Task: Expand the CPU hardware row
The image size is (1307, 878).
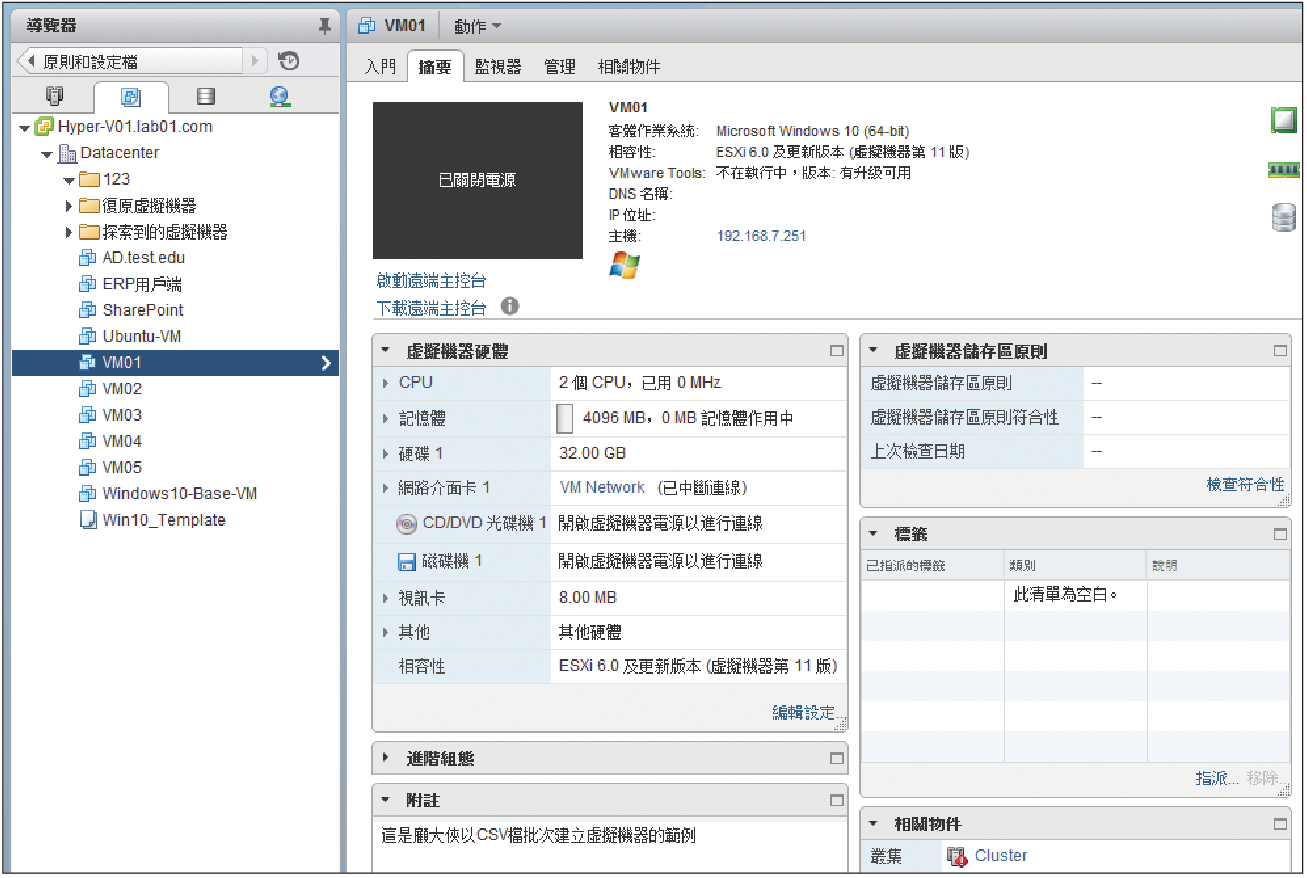Action: coord(385,383)
